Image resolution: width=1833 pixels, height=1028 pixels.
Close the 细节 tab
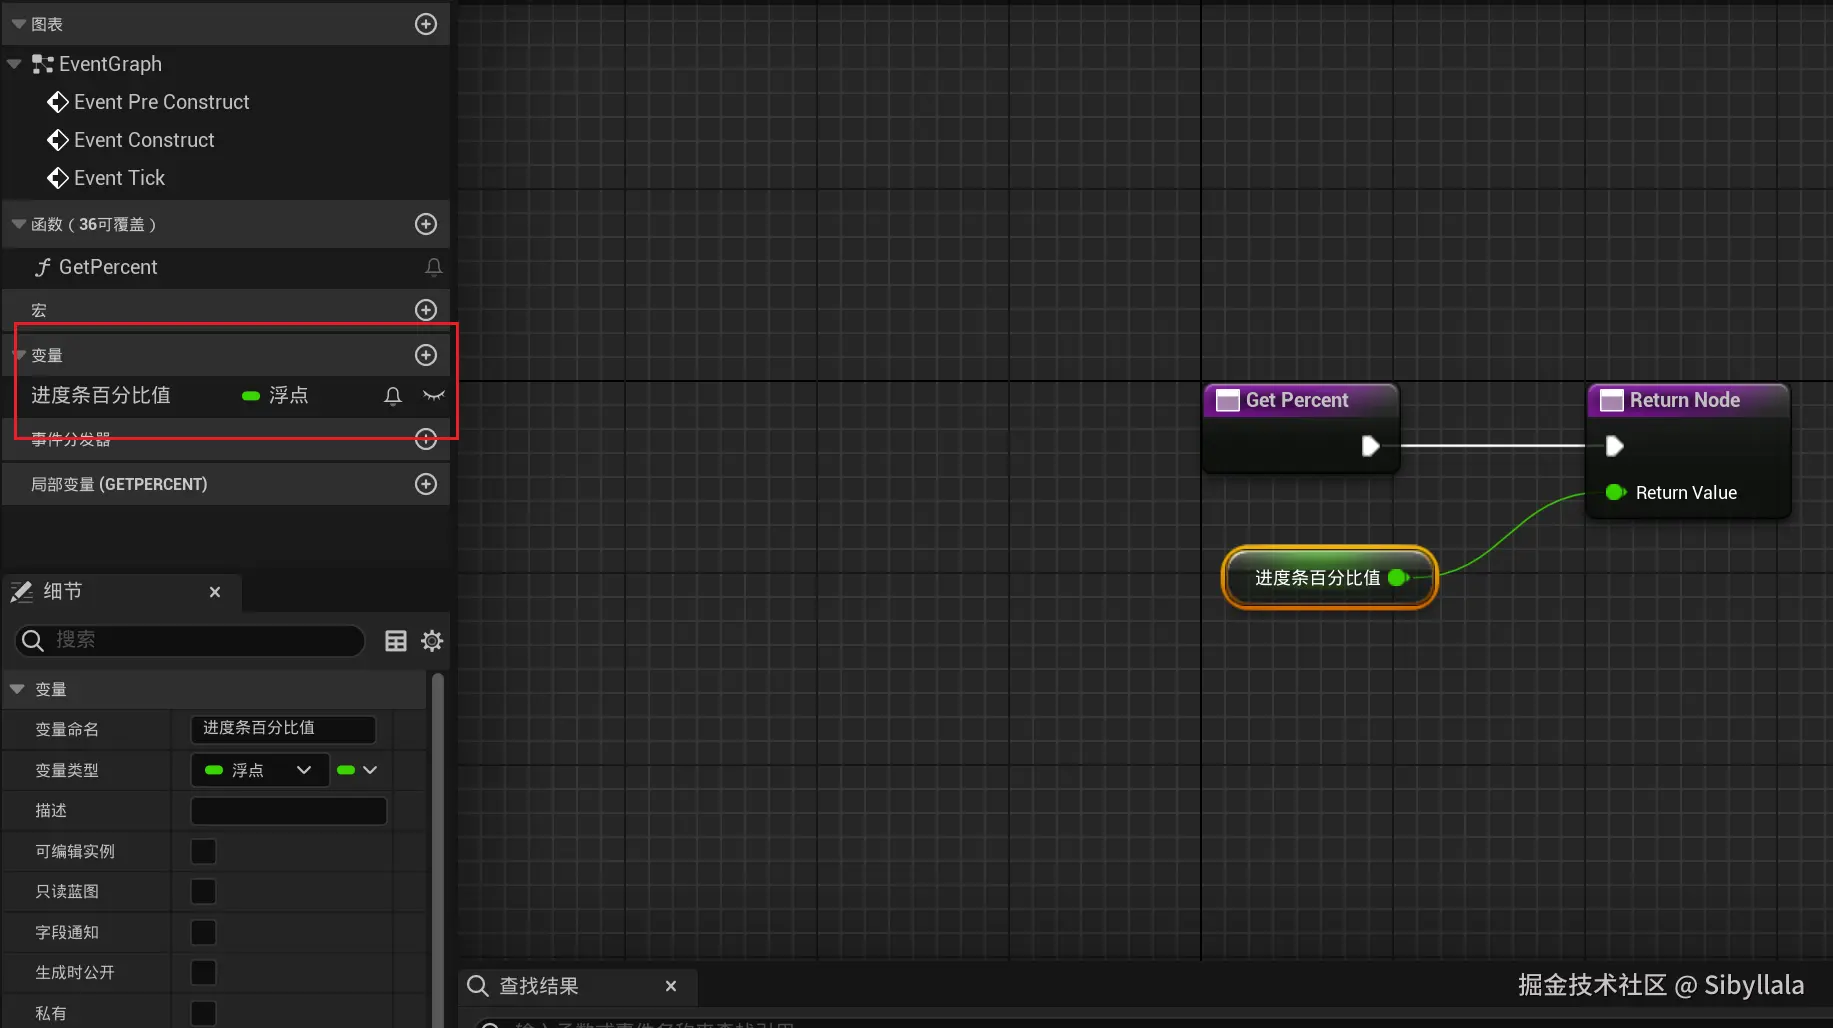[215, 592]
